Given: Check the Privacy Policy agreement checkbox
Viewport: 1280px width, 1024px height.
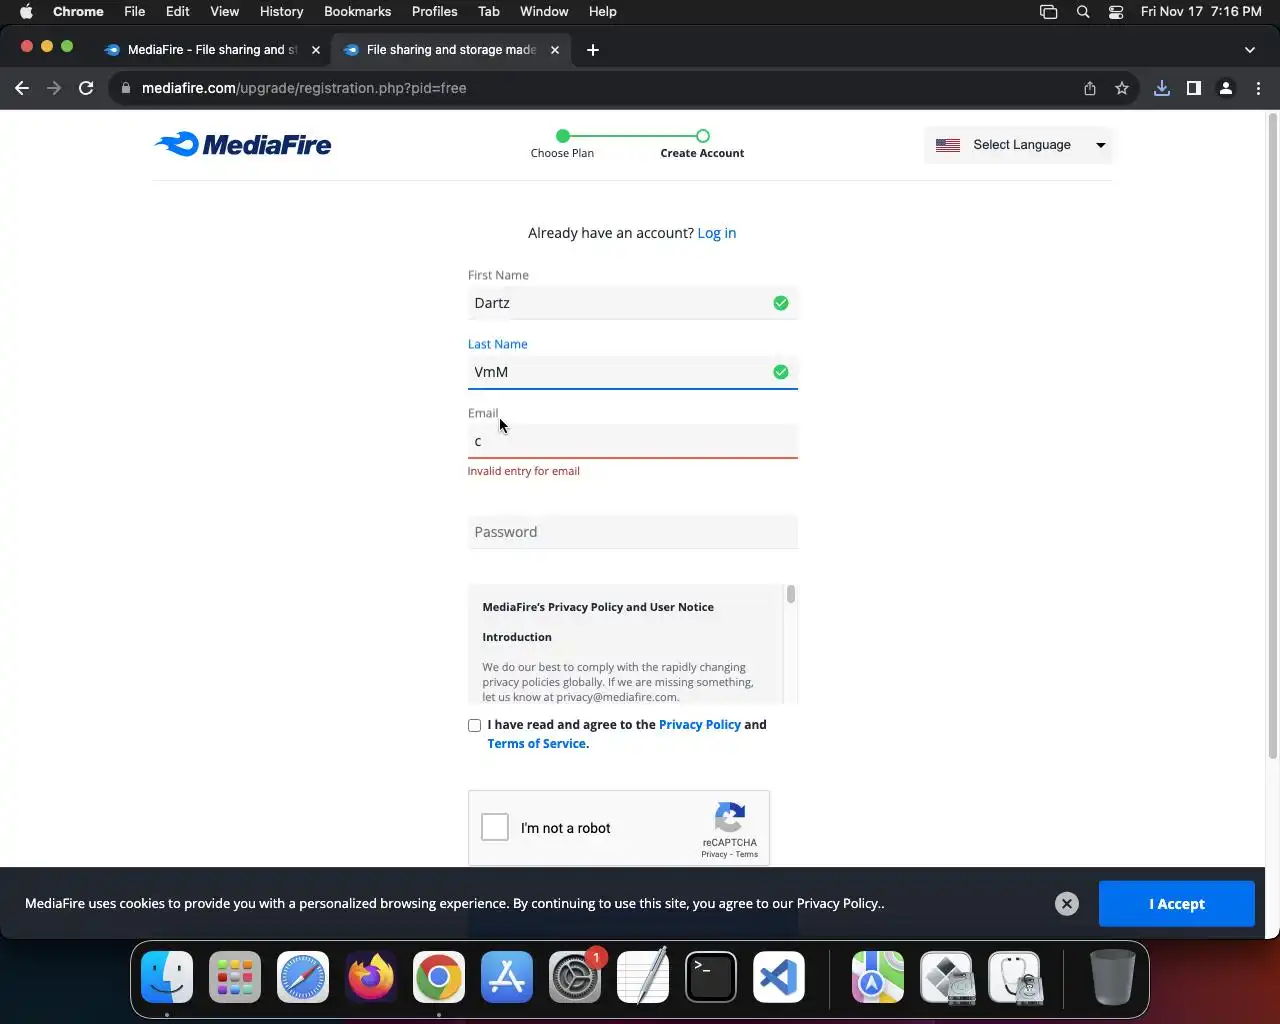Looking at the screenshot, I should [474, 725].
